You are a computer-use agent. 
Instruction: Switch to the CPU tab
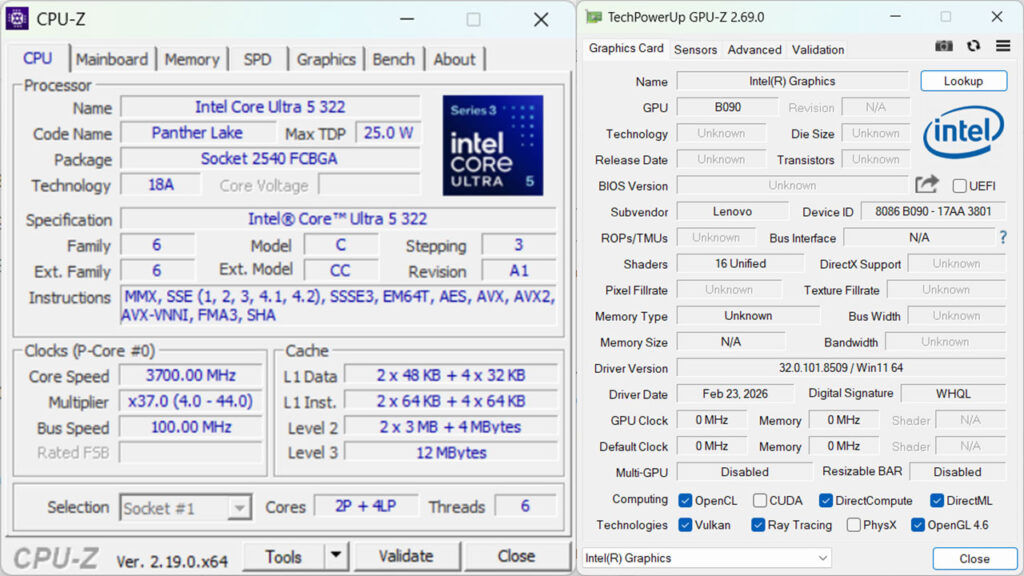pos(38,58)
